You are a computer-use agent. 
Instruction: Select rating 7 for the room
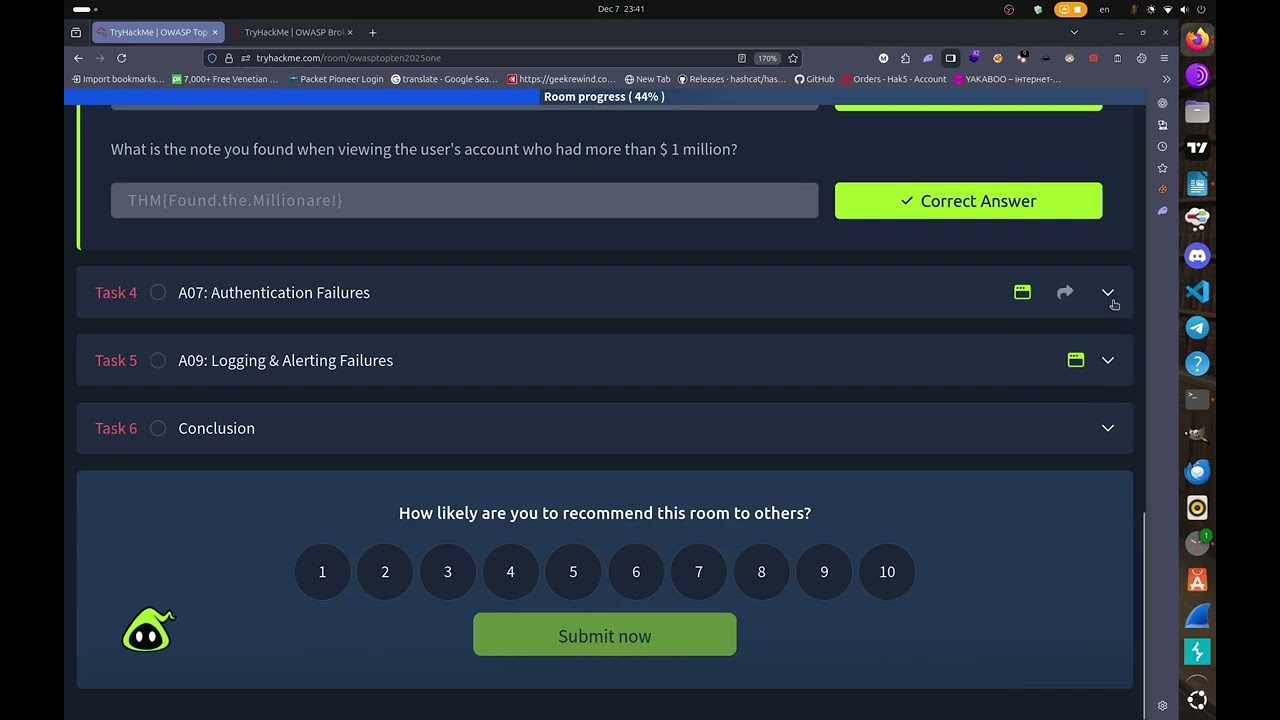(699, 572)
